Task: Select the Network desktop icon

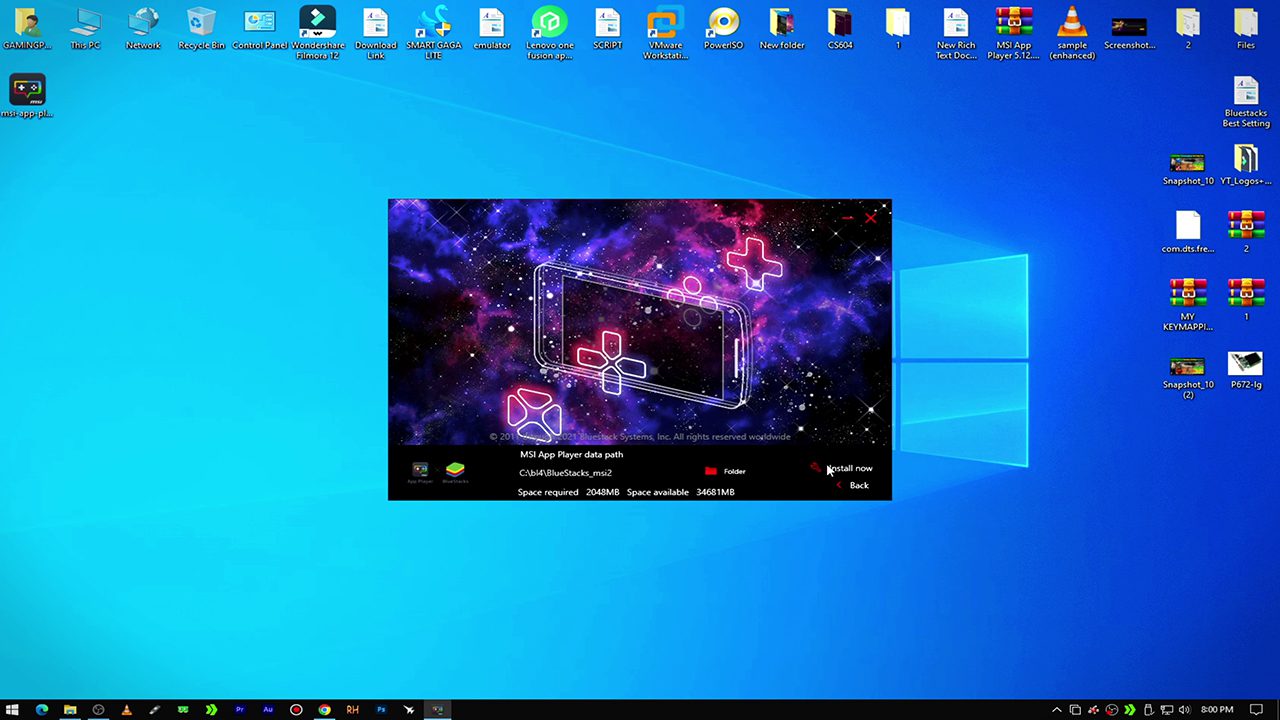Action: [x=143, y=29]
